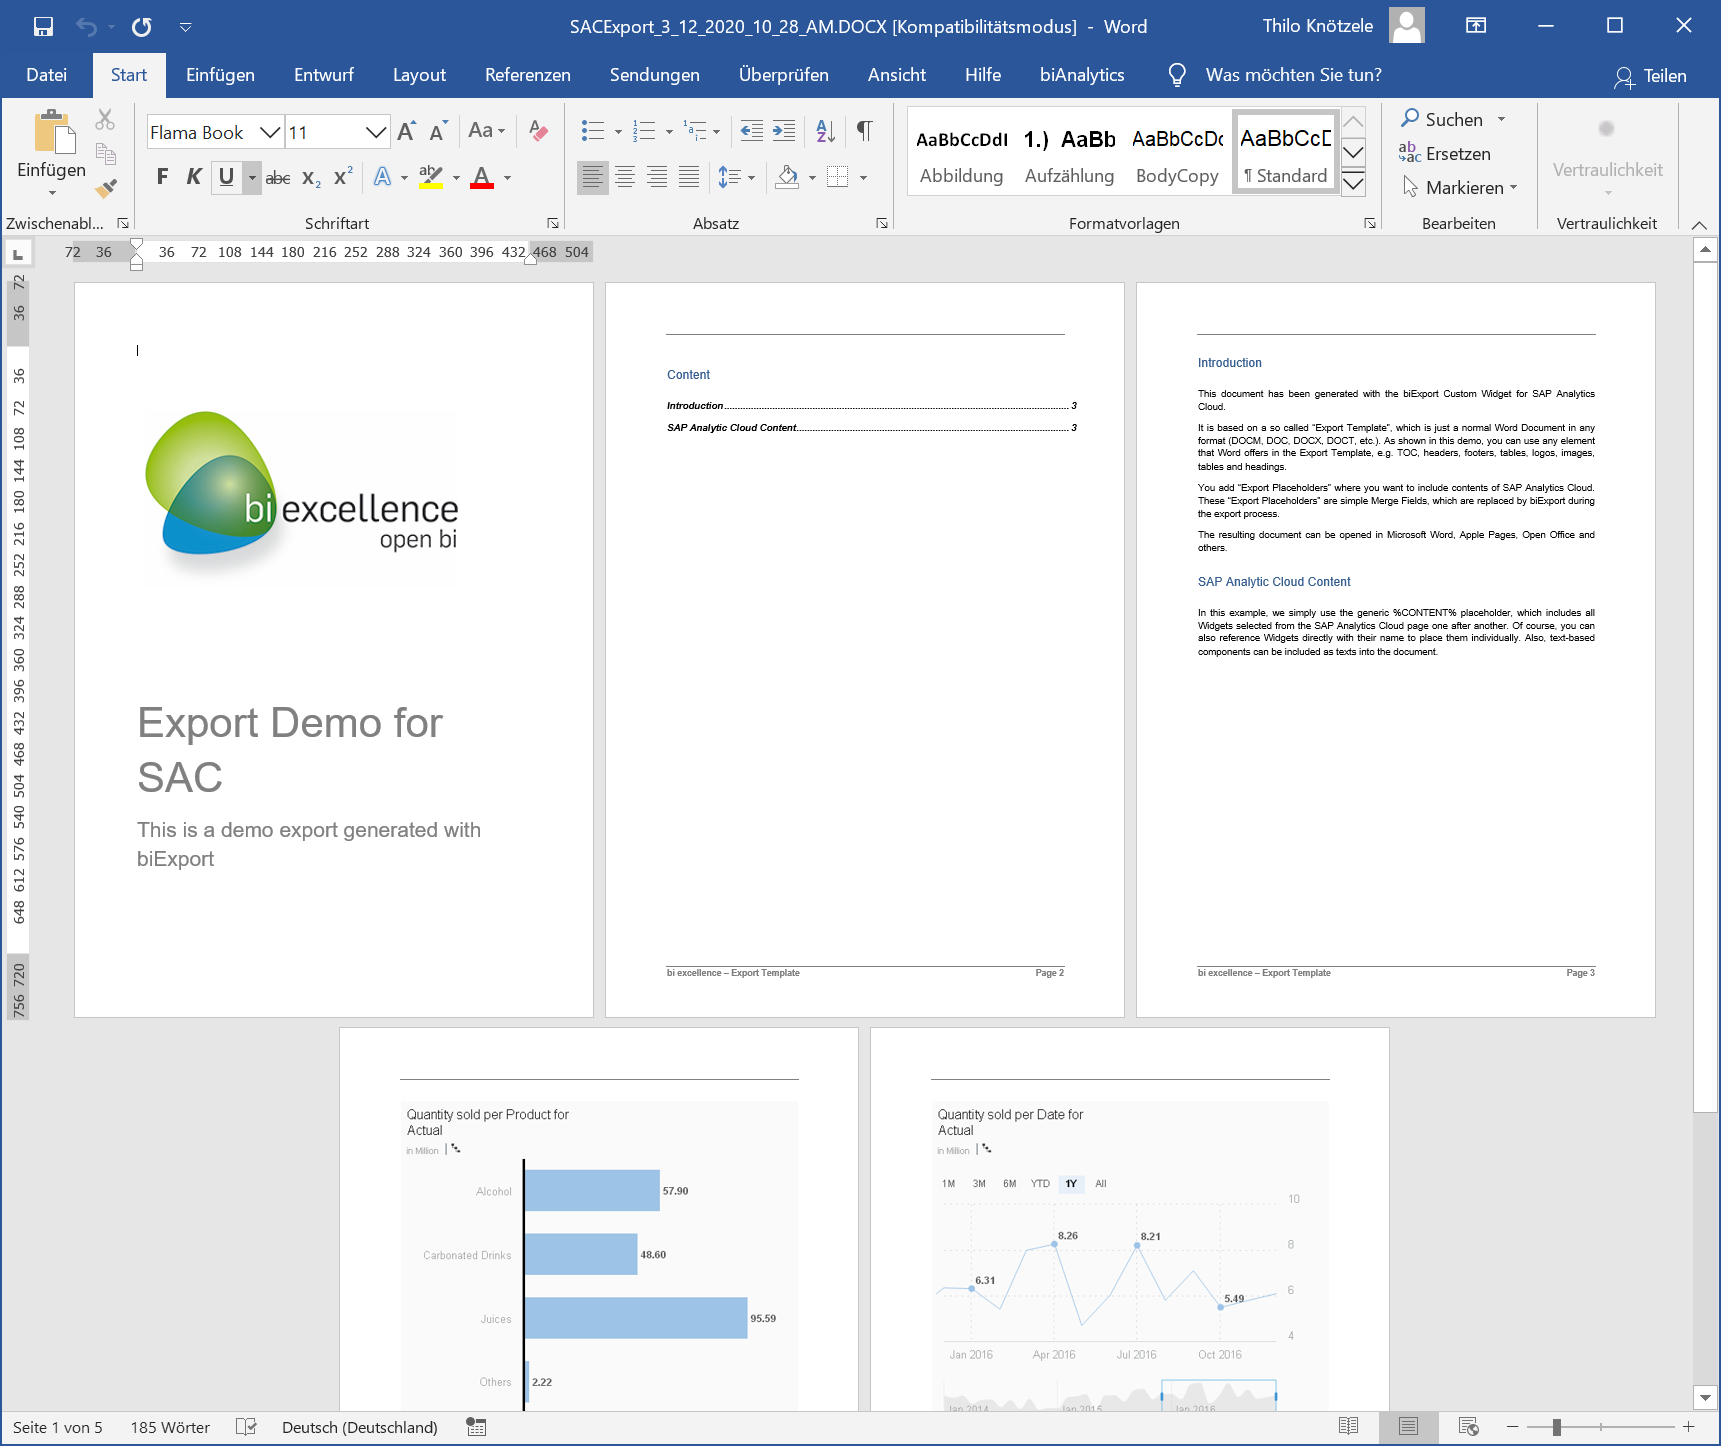Switch to Read Mode view

(x=1348, y=1427)
